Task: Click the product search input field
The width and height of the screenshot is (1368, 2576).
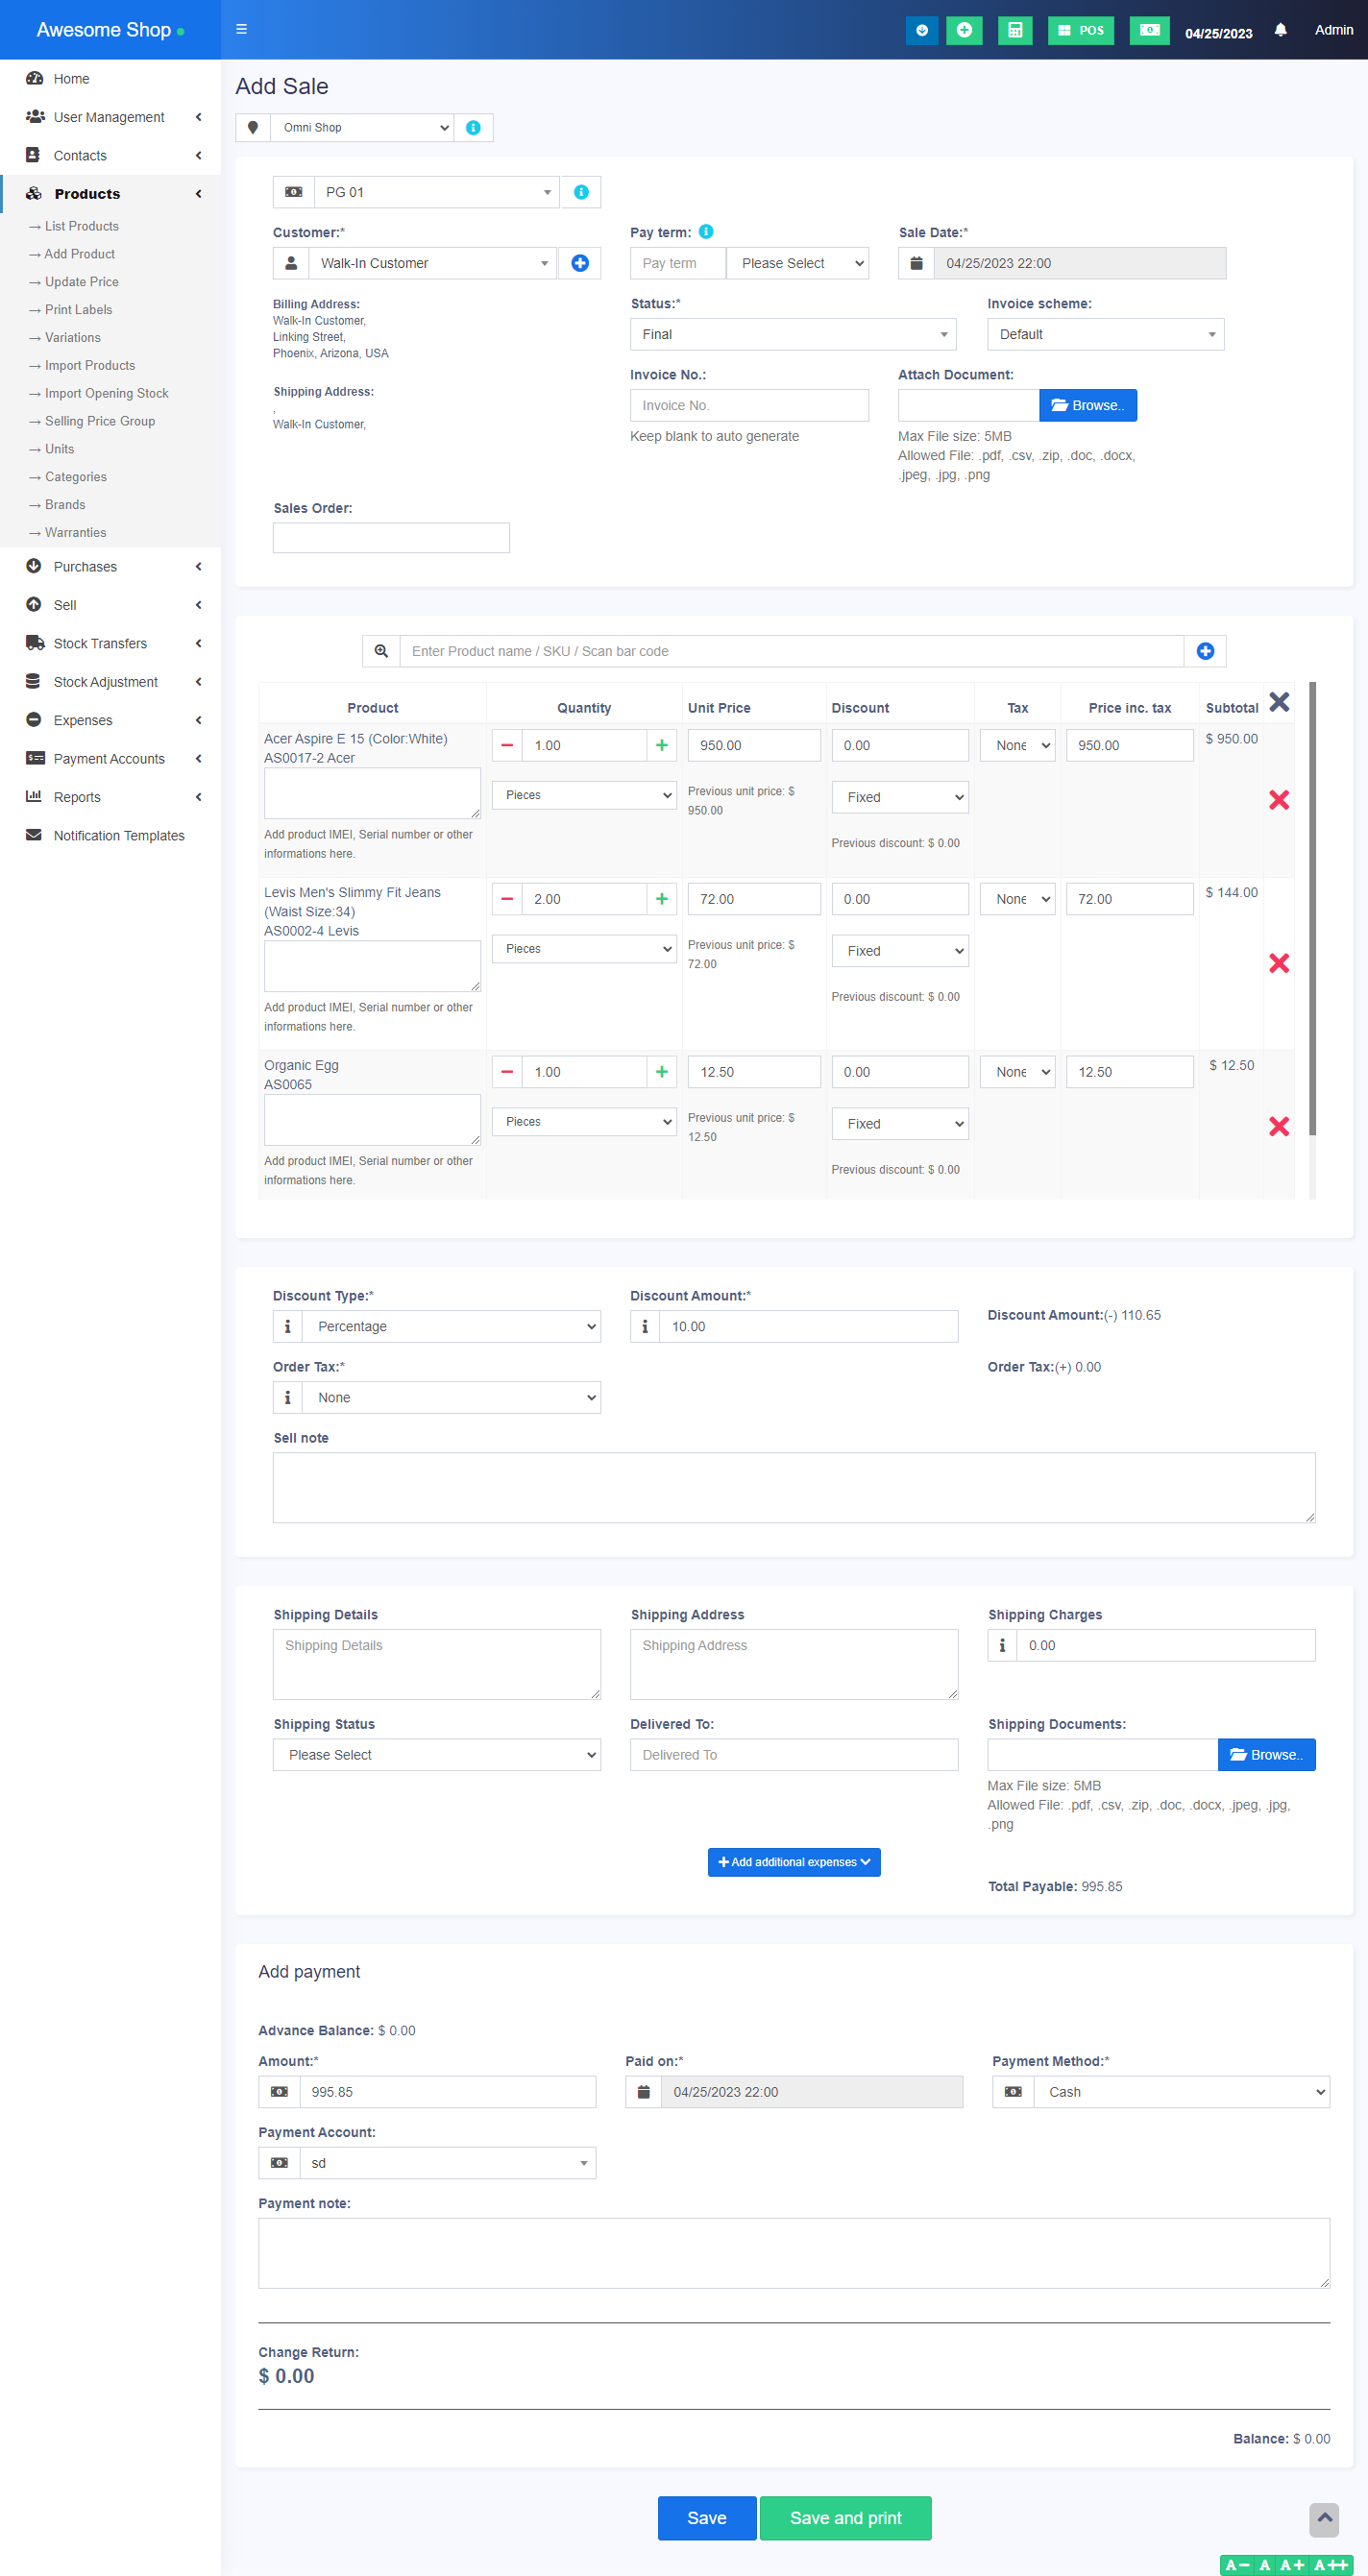Action: pos(791,651)
